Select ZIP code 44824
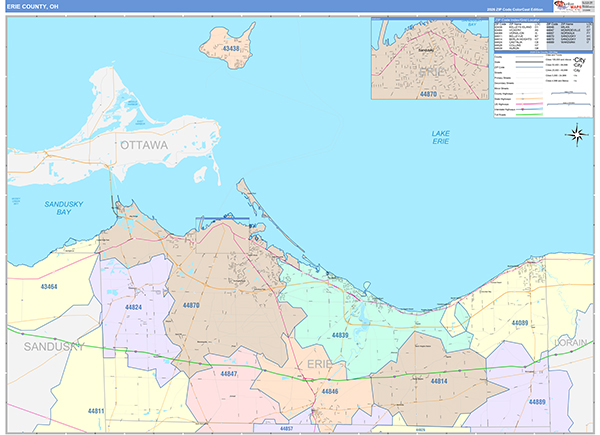 click(133, 307)
